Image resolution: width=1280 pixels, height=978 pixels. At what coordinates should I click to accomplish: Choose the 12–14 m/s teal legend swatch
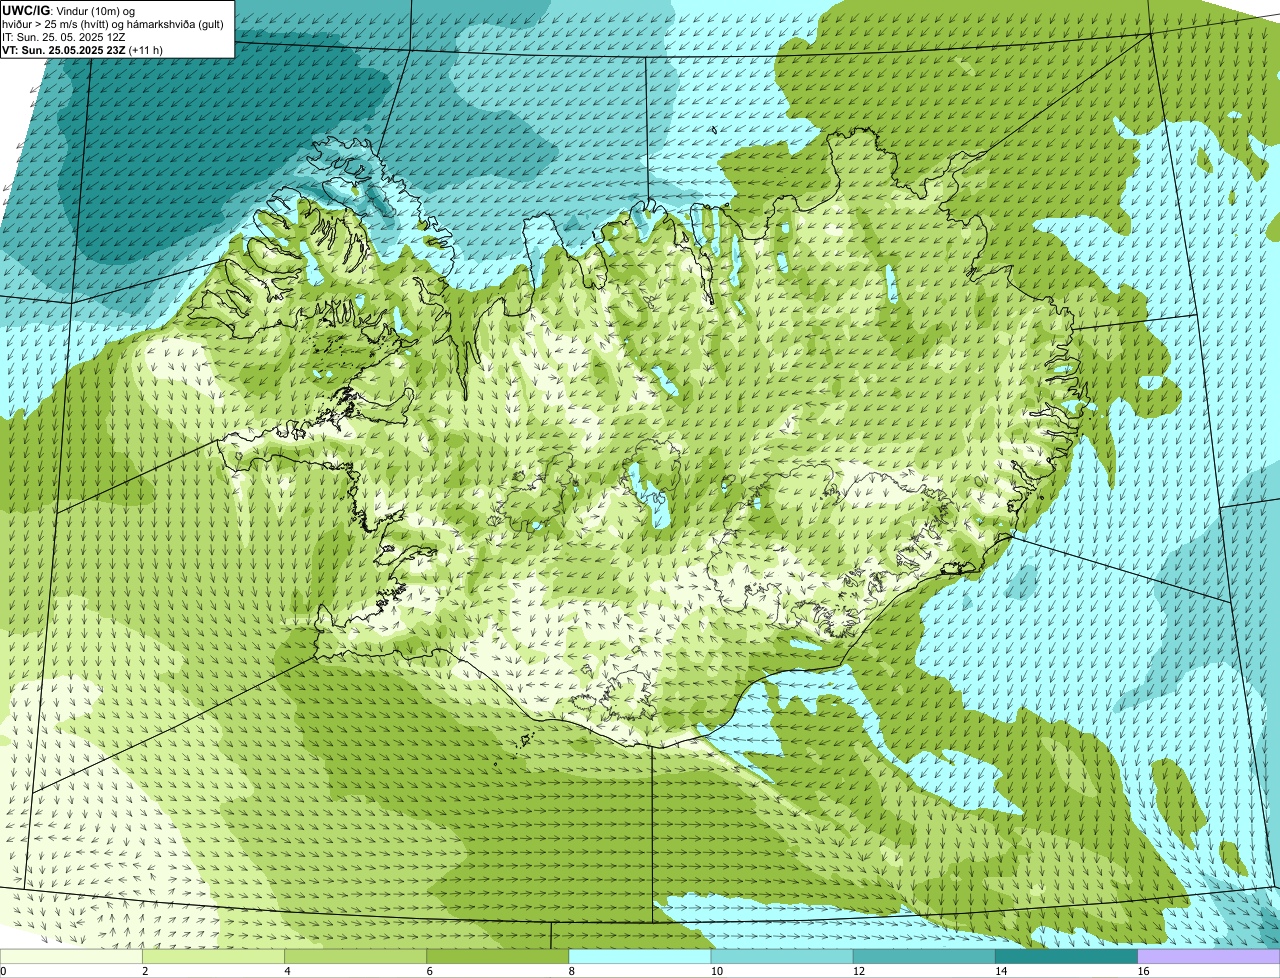point(924,957)
